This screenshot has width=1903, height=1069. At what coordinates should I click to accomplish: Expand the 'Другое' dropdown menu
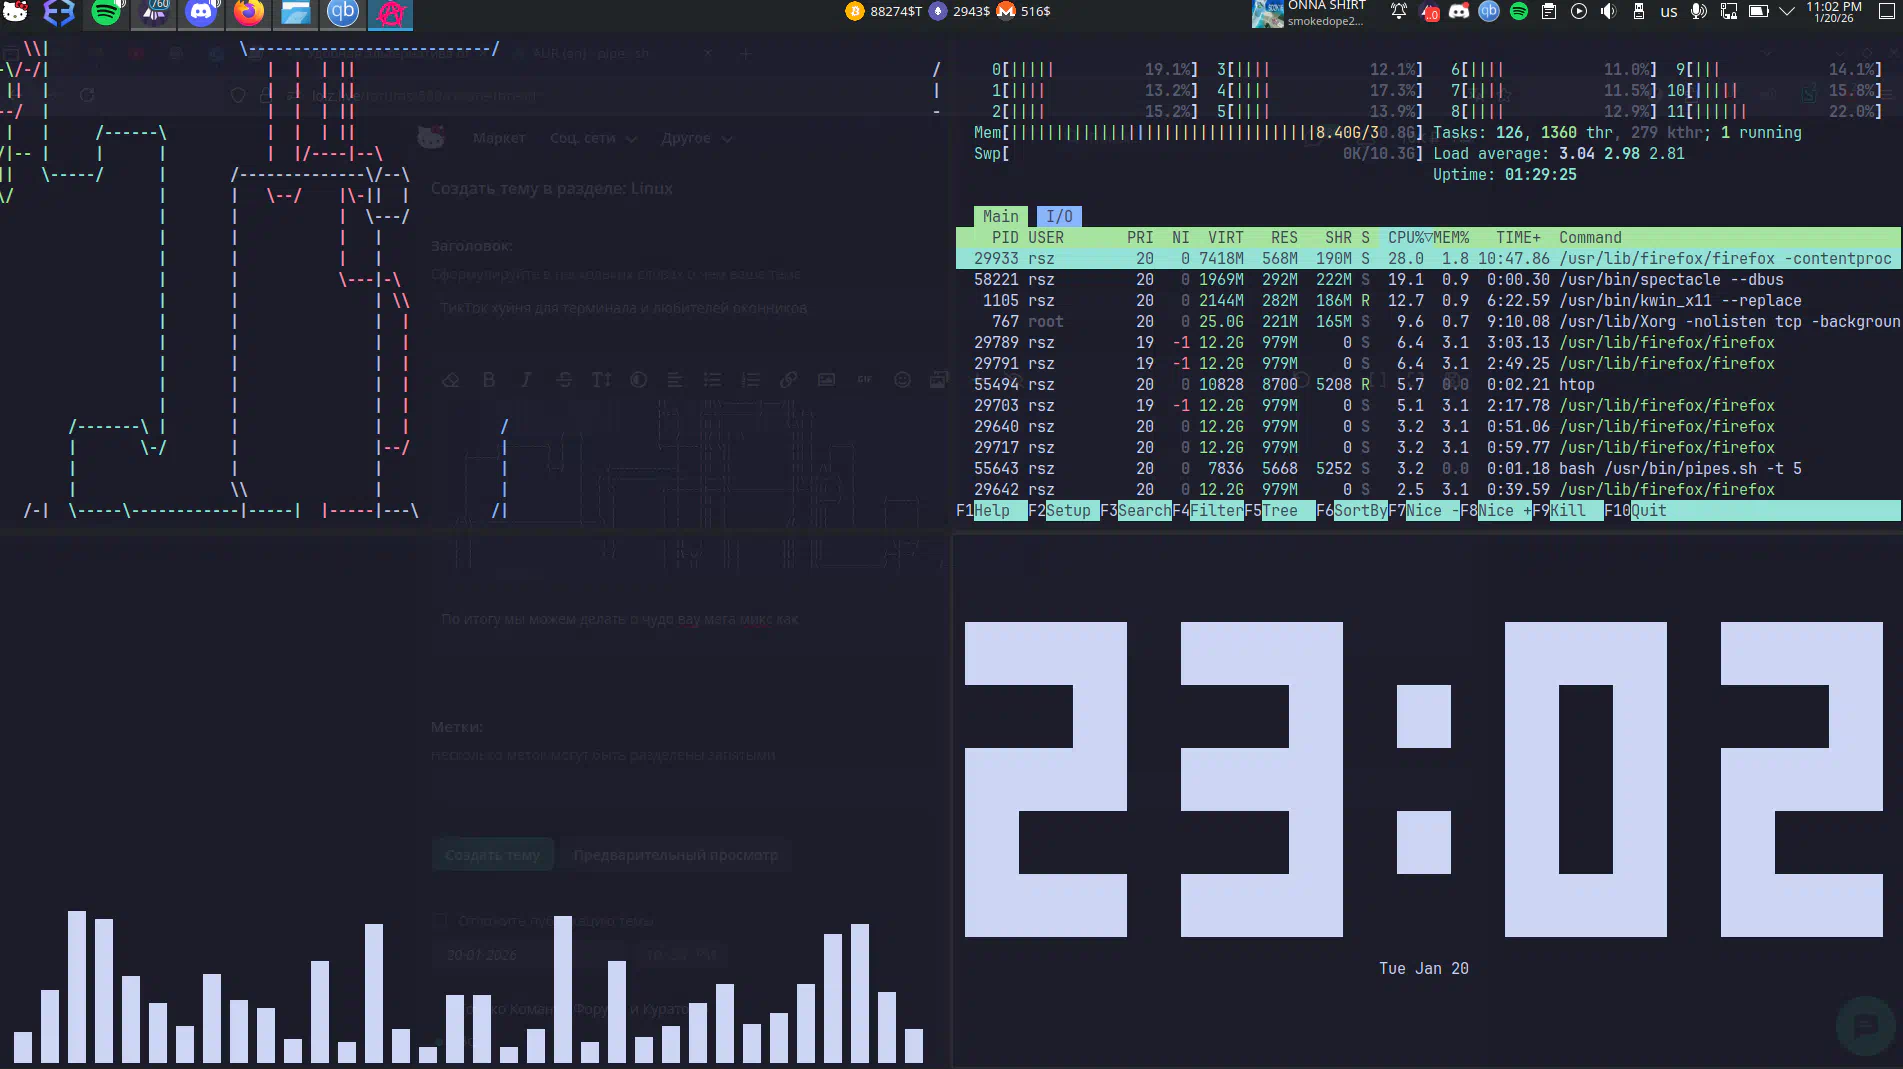click(x=696, y=139)
